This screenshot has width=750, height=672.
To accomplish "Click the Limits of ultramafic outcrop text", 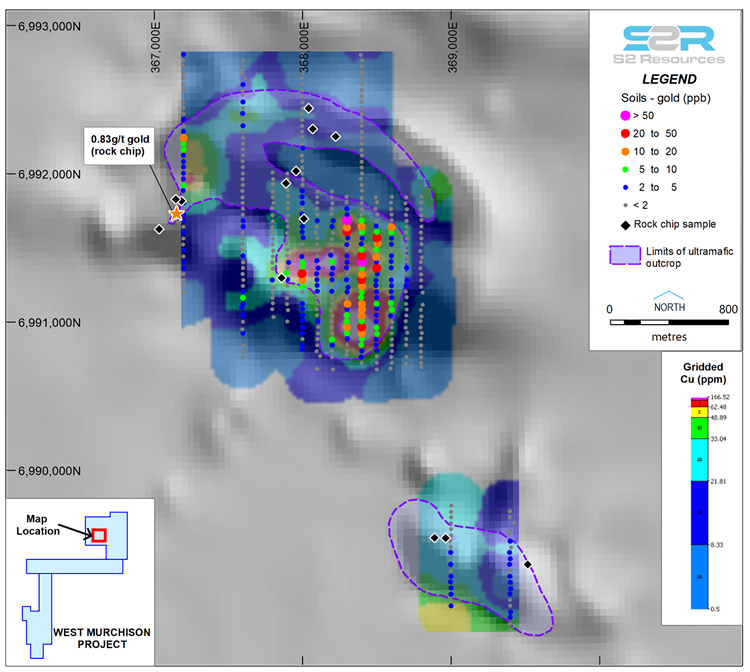I will point(689,257).
